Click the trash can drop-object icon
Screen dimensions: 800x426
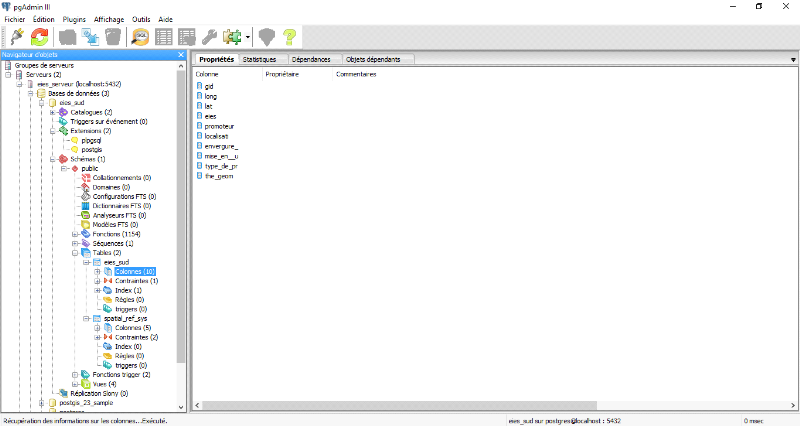113,37
